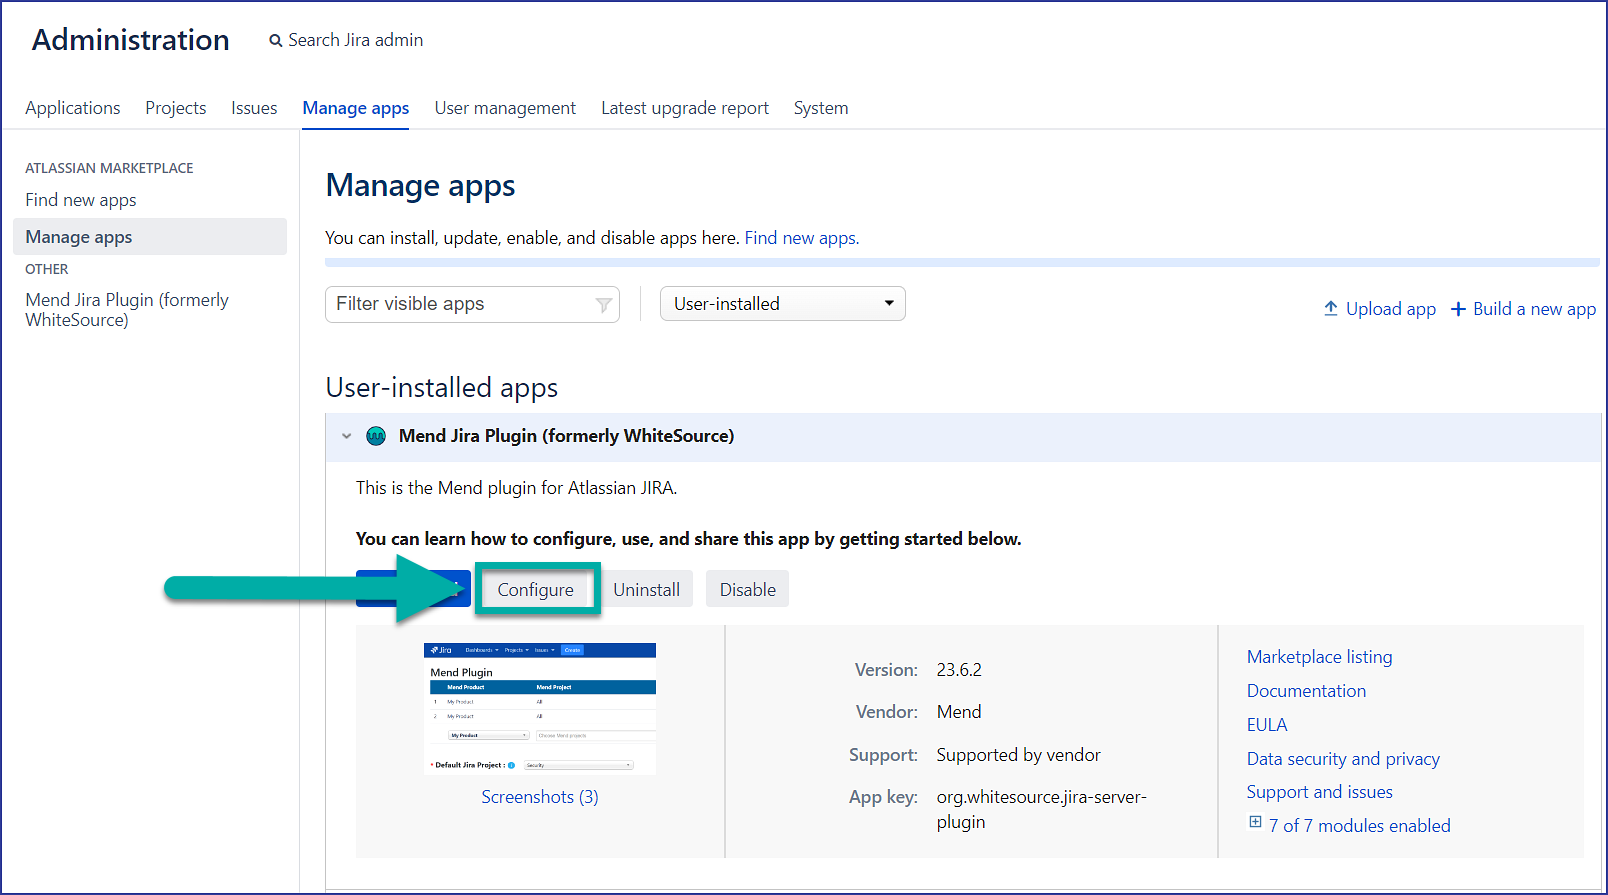Open the Marketplace listing link
Image resolution: width=1608 pixels, height=895 pixels.
(x=1319, y=657)
